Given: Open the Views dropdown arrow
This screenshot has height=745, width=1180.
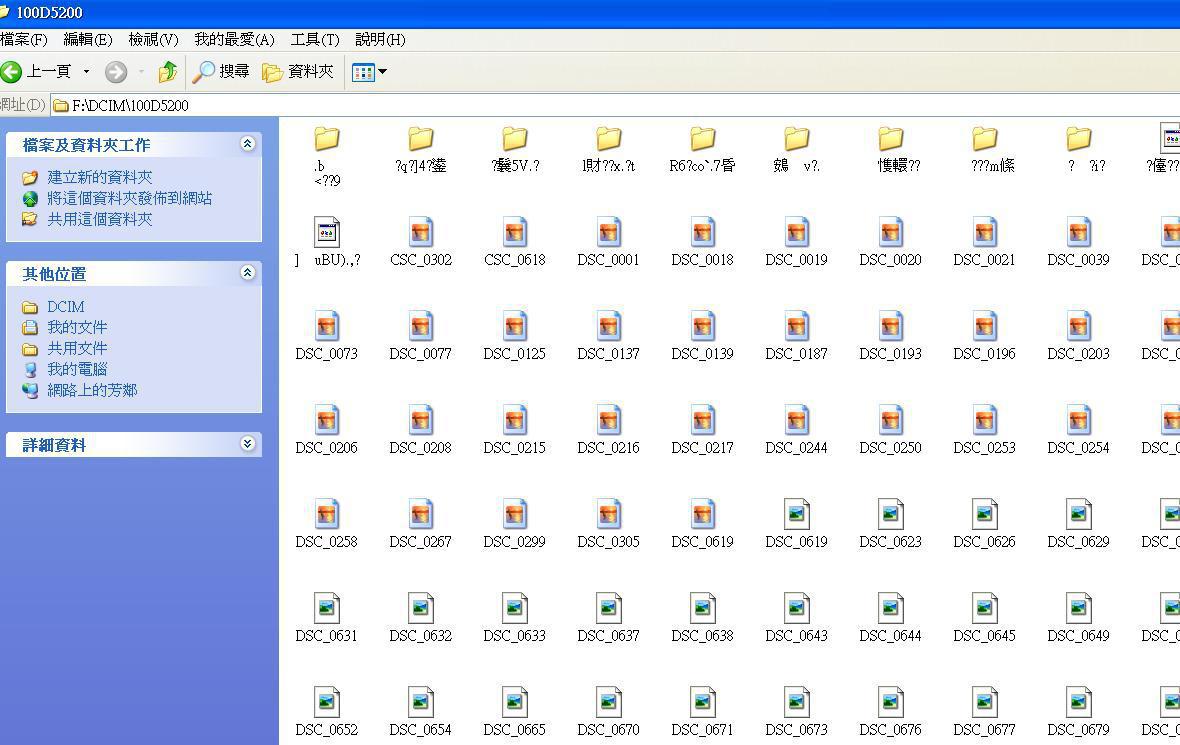Looking at the screenshot, I should (x=382, y=72).
